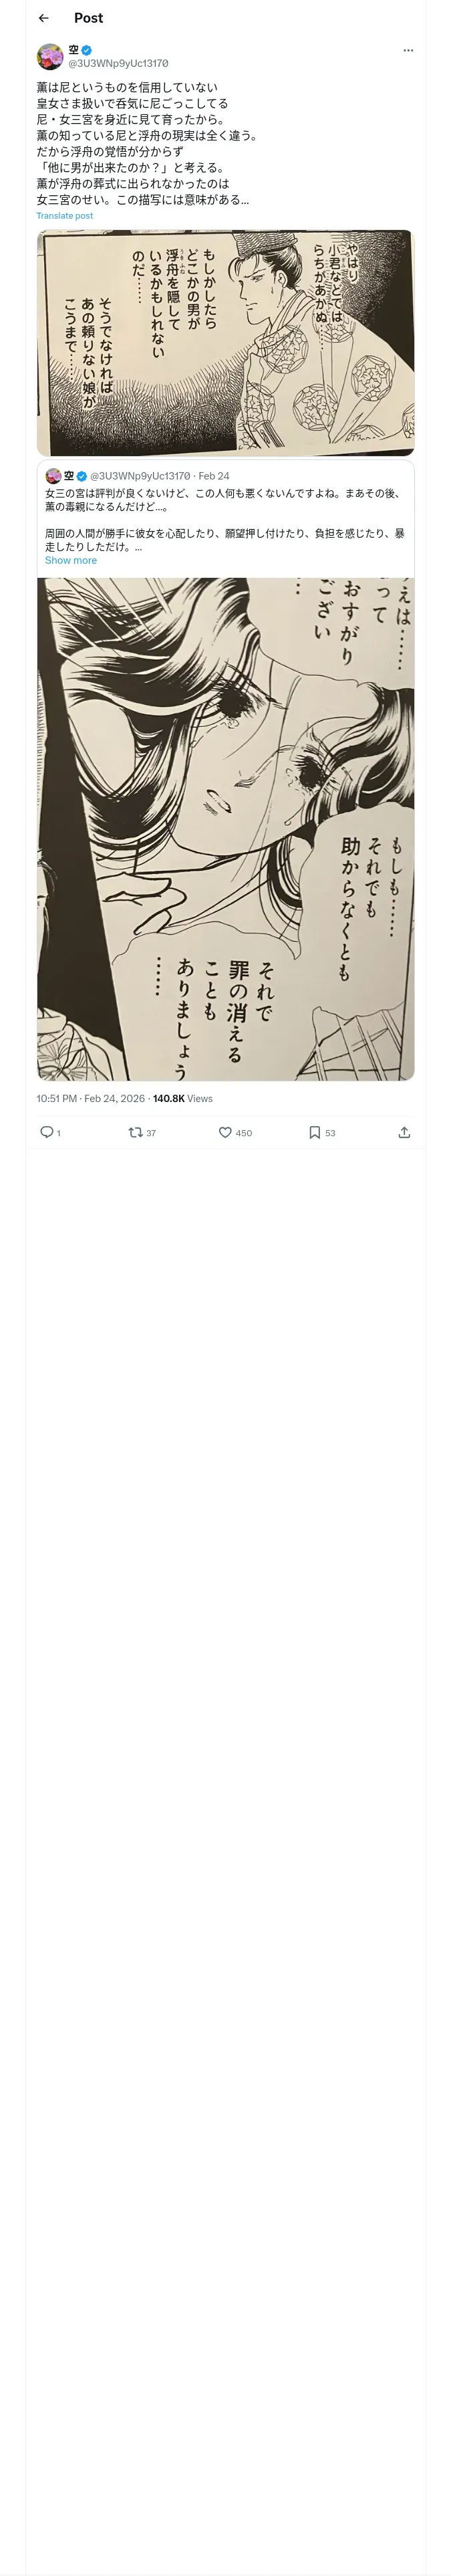Open the author's profile avatar
Screen dimensions: 451x2576
[50, 56]
